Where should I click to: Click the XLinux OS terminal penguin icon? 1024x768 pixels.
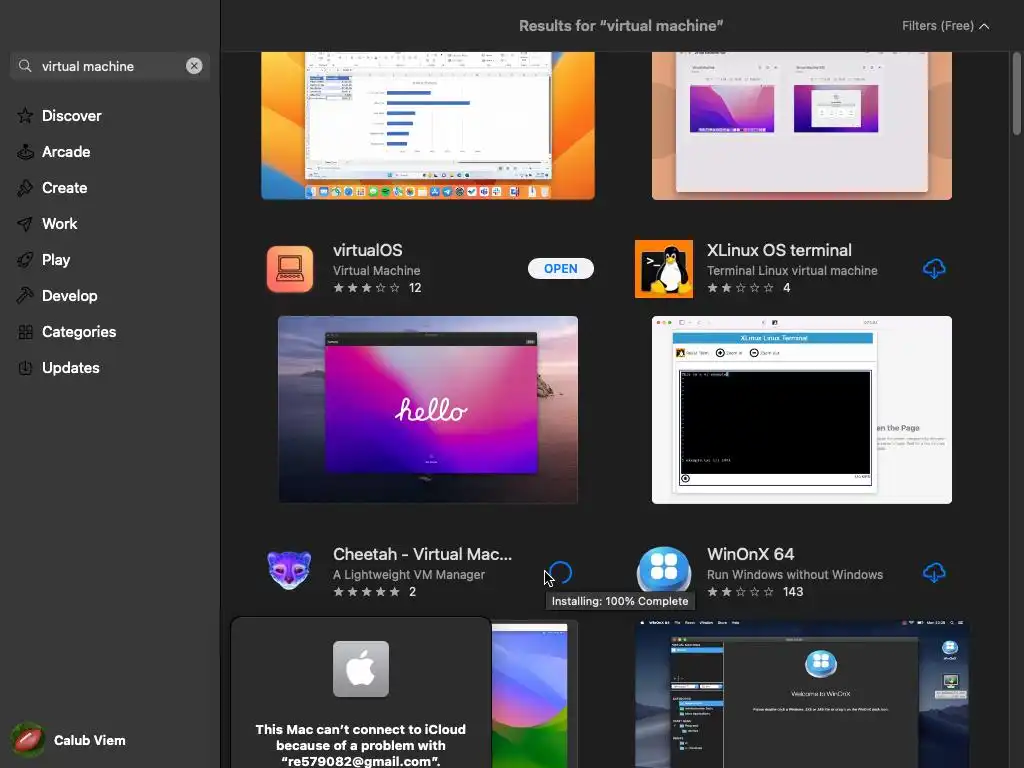pyautogui.click(x=664, y=268)
